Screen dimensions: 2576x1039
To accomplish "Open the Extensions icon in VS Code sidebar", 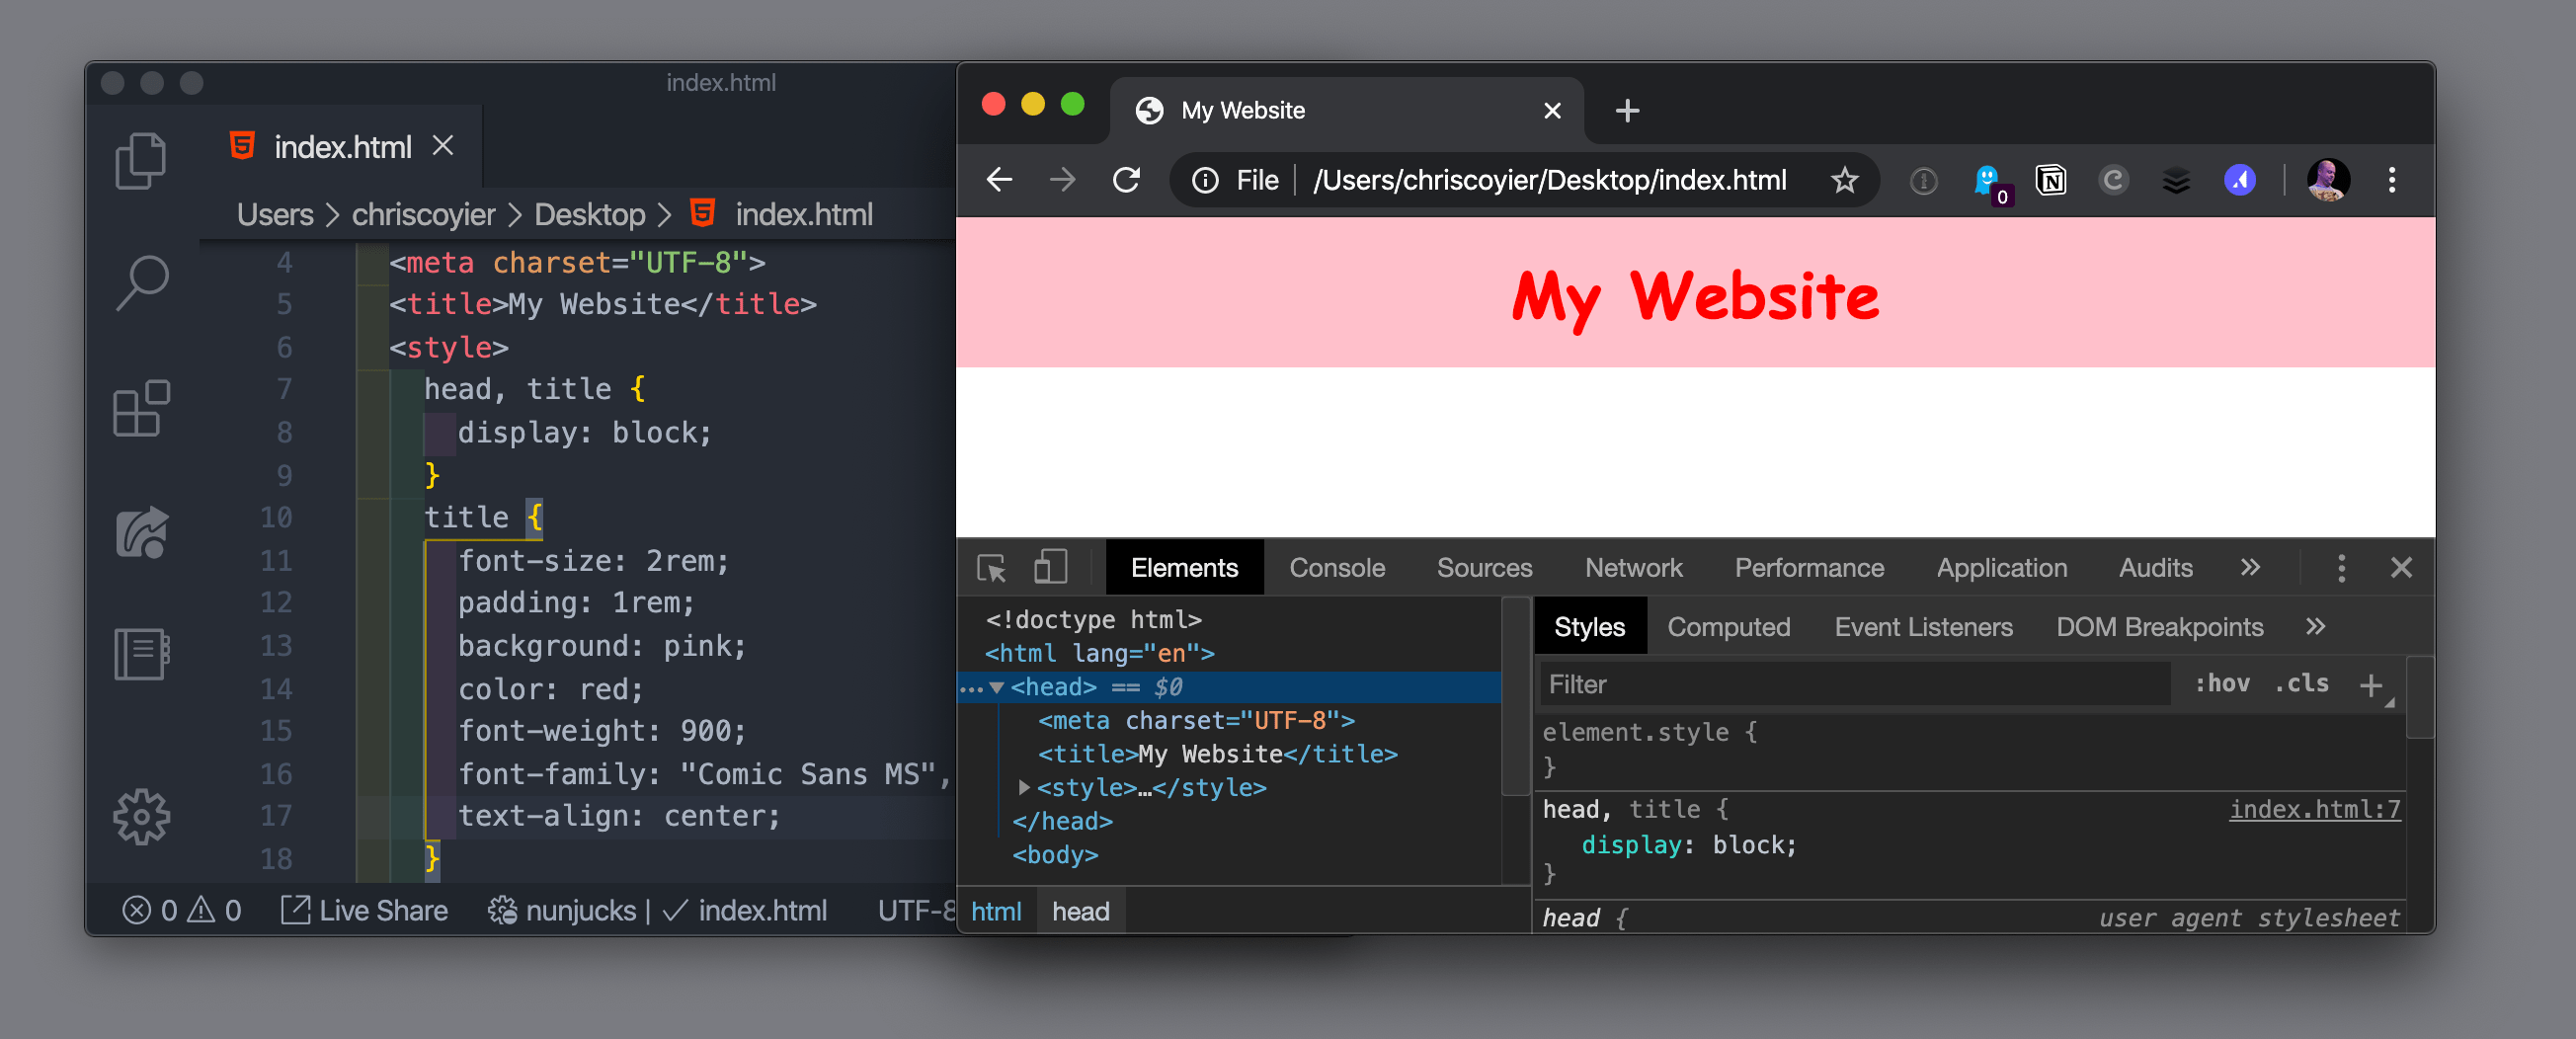I will coord(141,408).
